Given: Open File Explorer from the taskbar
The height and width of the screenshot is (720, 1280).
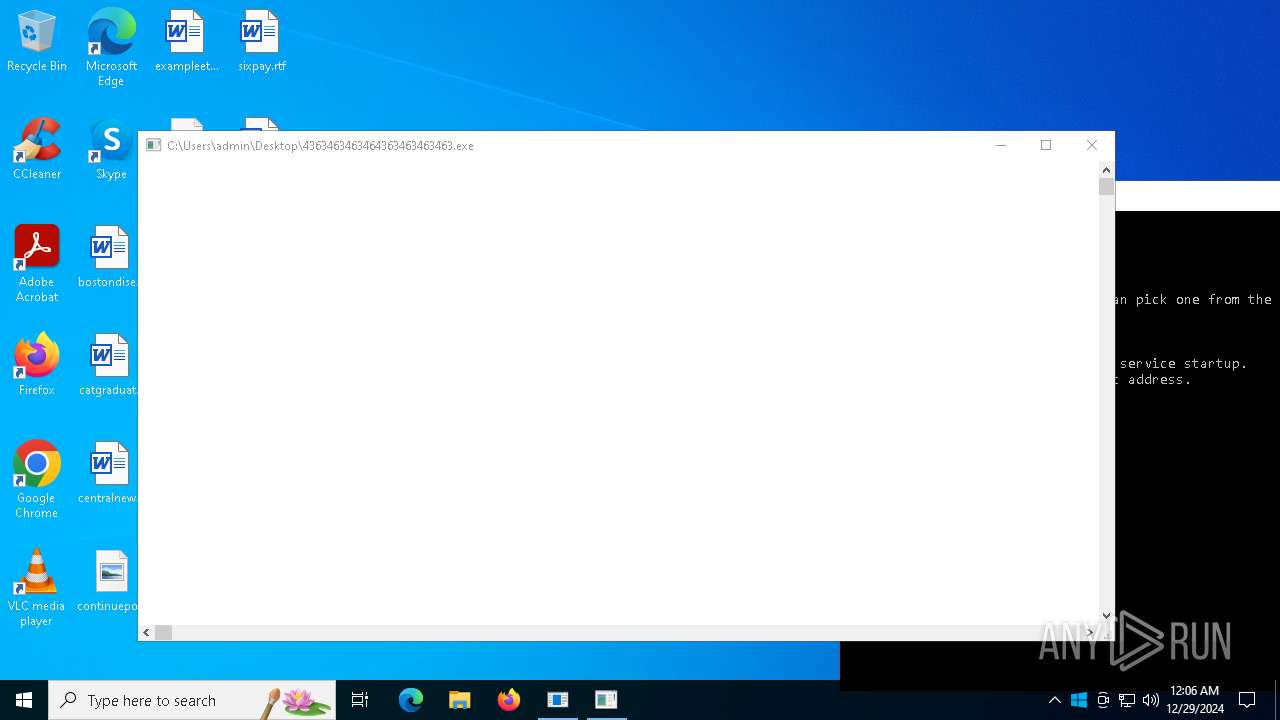Looking at the screenshot, I should 460,700.
